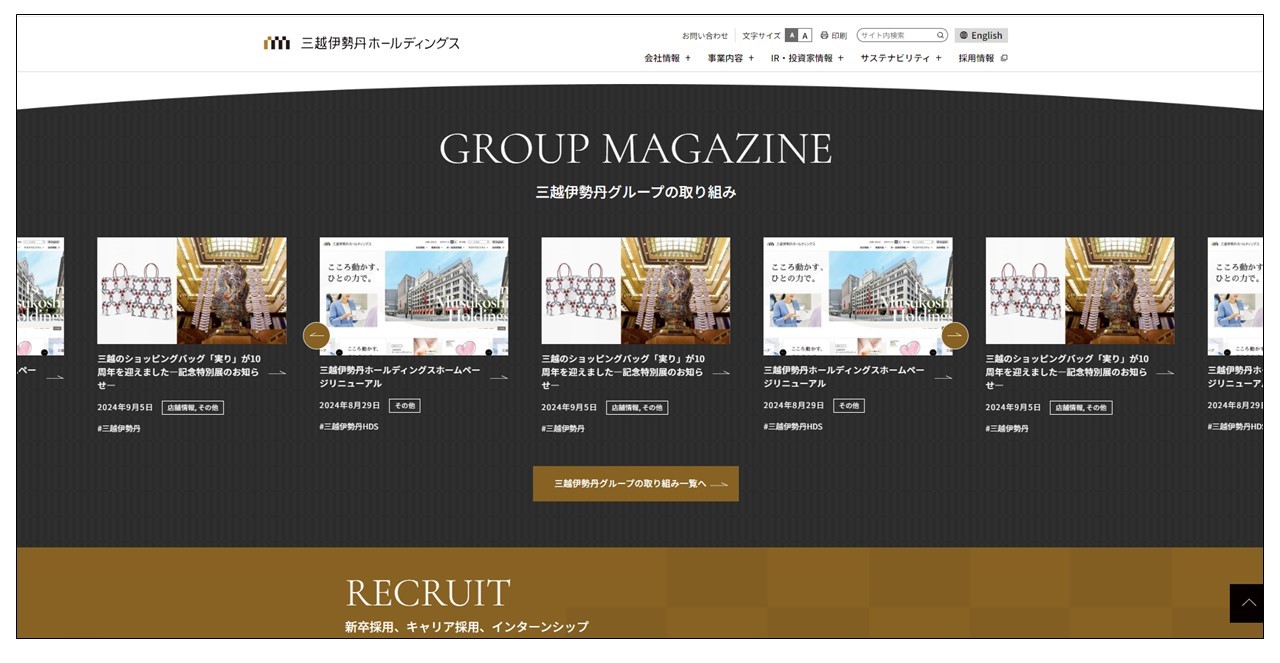The height and width of the screenshot is (663, 1280).
Task: Expand the plus sign beside IR・投資家情報
Action: point(841,58)
